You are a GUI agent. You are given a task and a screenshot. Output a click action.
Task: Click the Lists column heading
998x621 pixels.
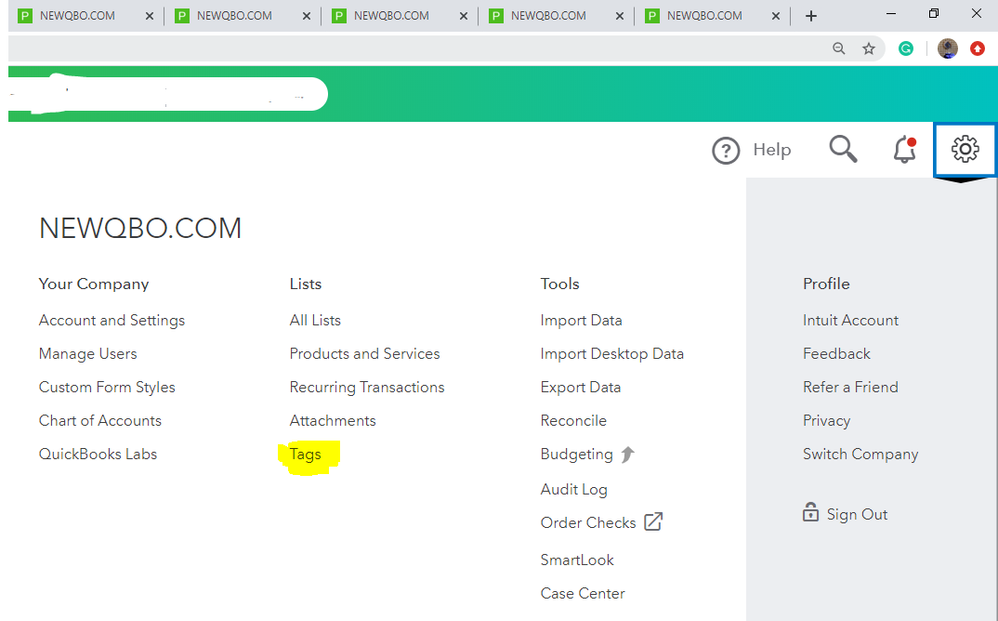click(x=306, y=284)
